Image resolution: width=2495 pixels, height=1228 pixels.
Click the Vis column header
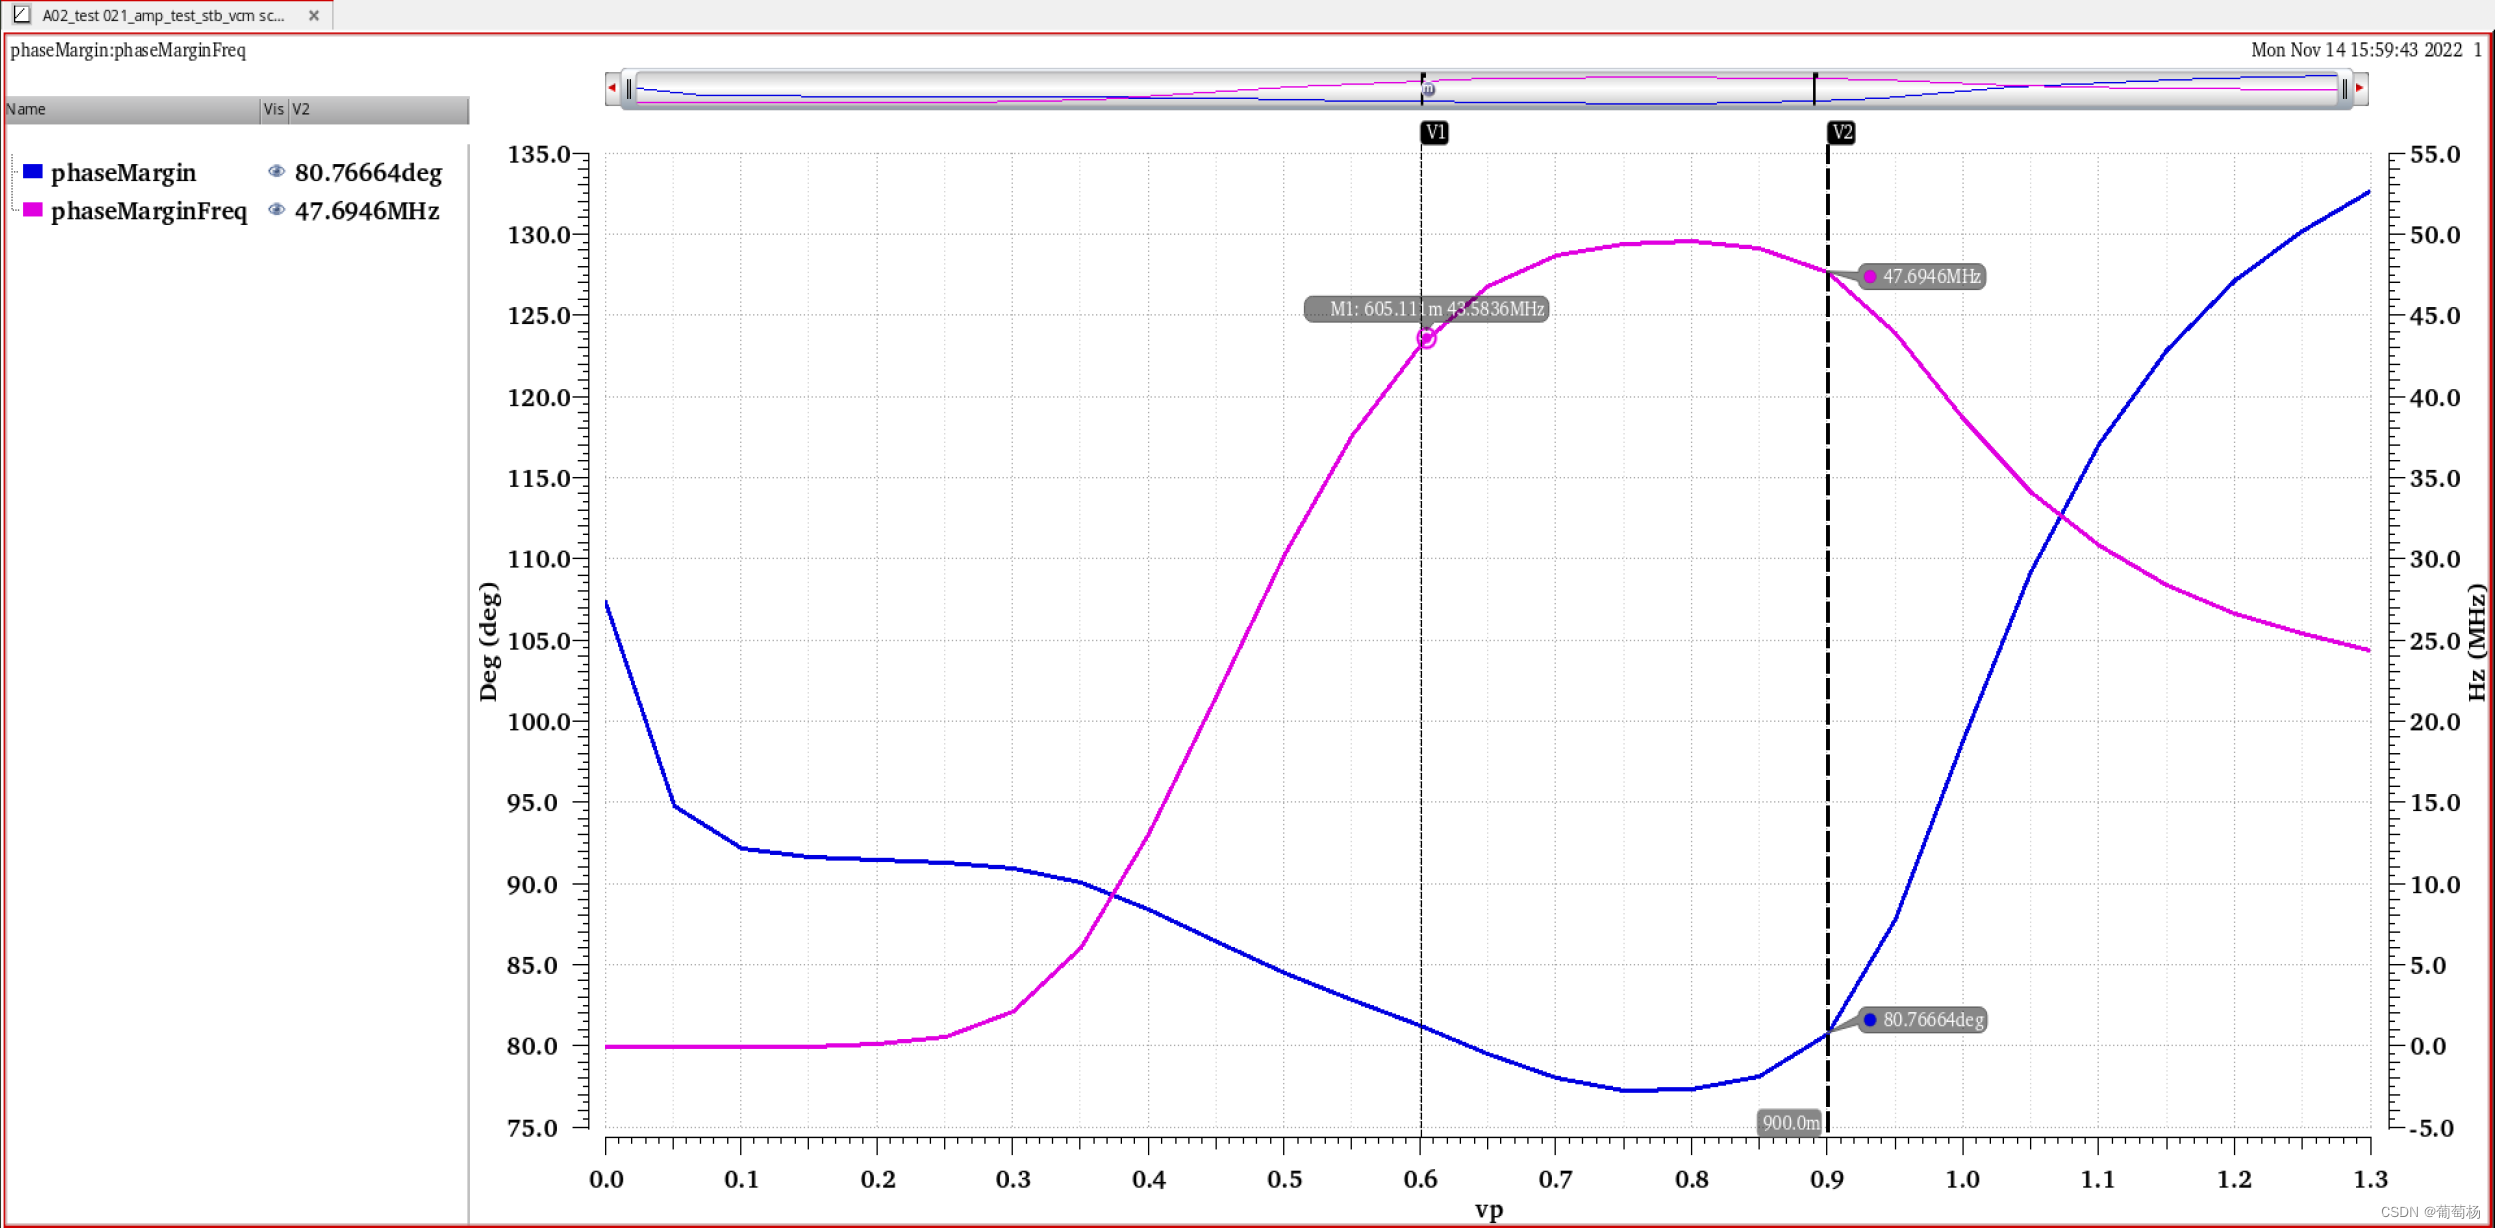coord(274,109)
